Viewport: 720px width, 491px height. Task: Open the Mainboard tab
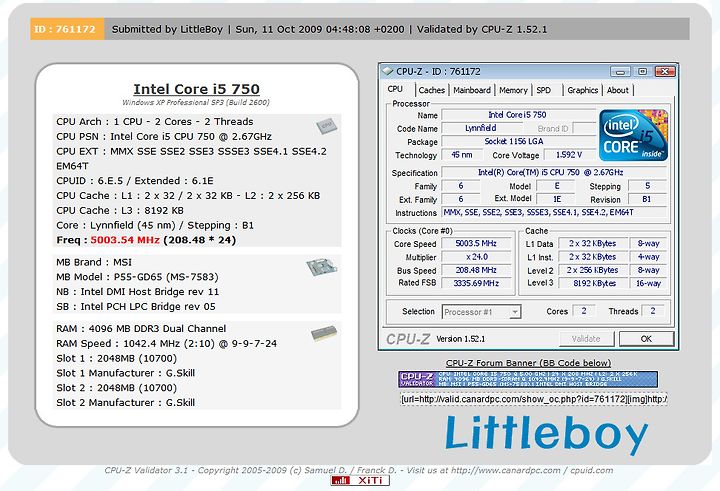pyautogui.click(x=472, y=90)
